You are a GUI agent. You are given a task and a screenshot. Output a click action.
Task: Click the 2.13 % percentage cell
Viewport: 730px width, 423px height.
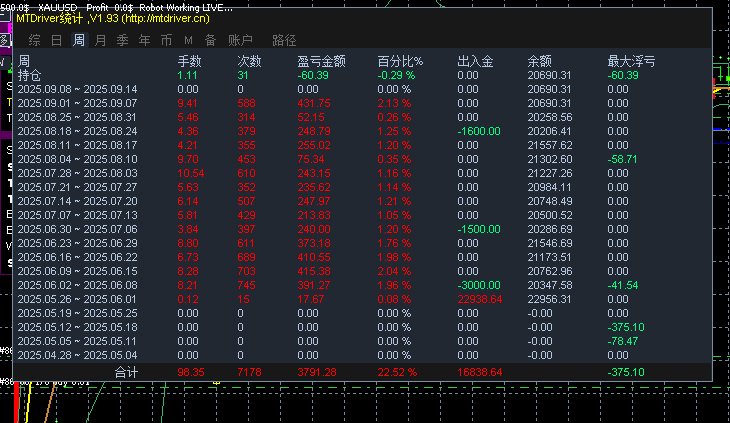click(x=394, y=103)
